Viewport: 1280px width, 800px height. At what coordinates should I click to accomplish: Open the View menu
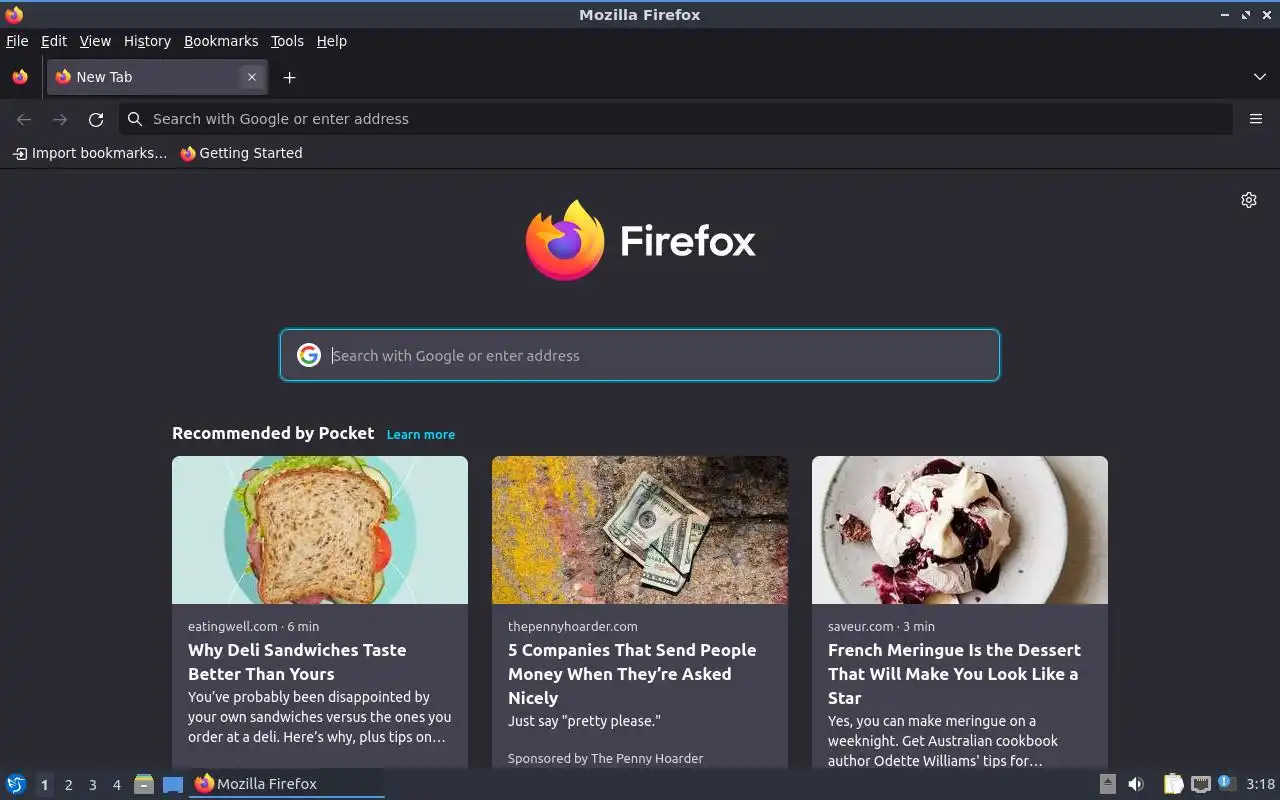point(95,41)
